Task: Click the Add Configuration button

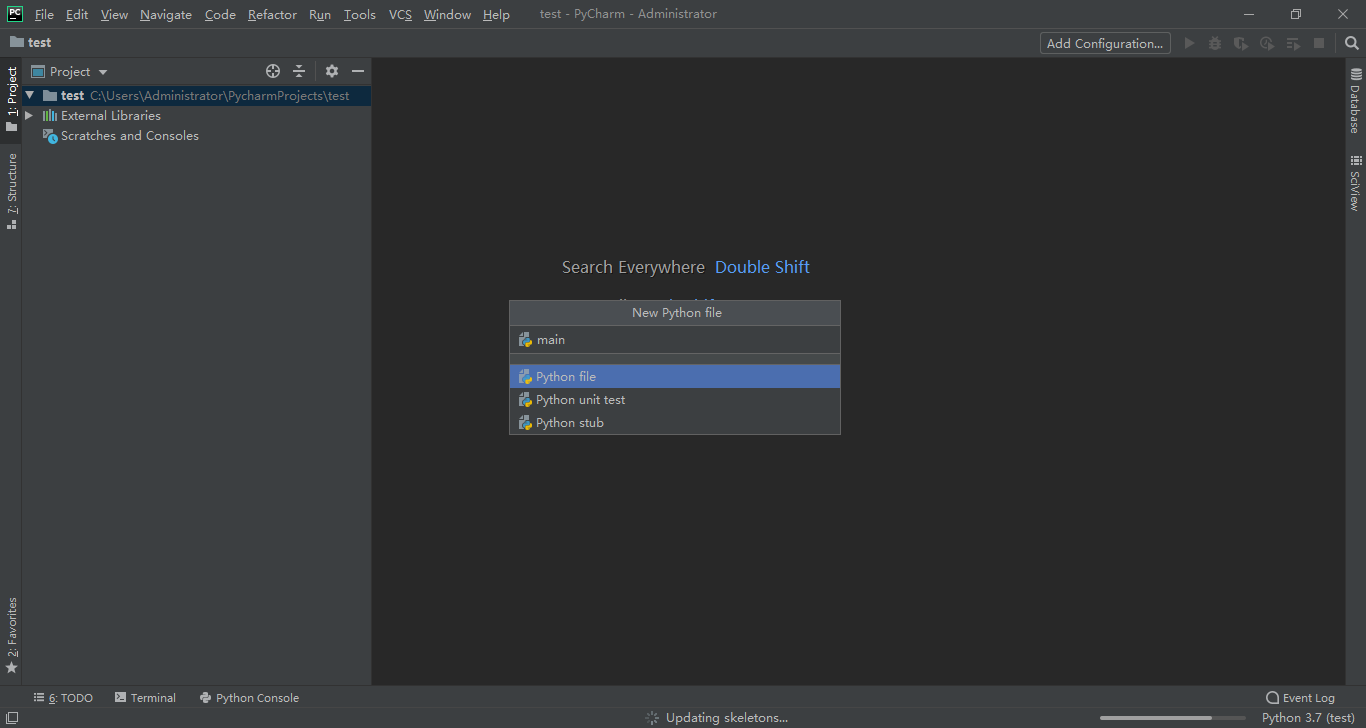Action: pyautogui.click(x=1105, y=43)
